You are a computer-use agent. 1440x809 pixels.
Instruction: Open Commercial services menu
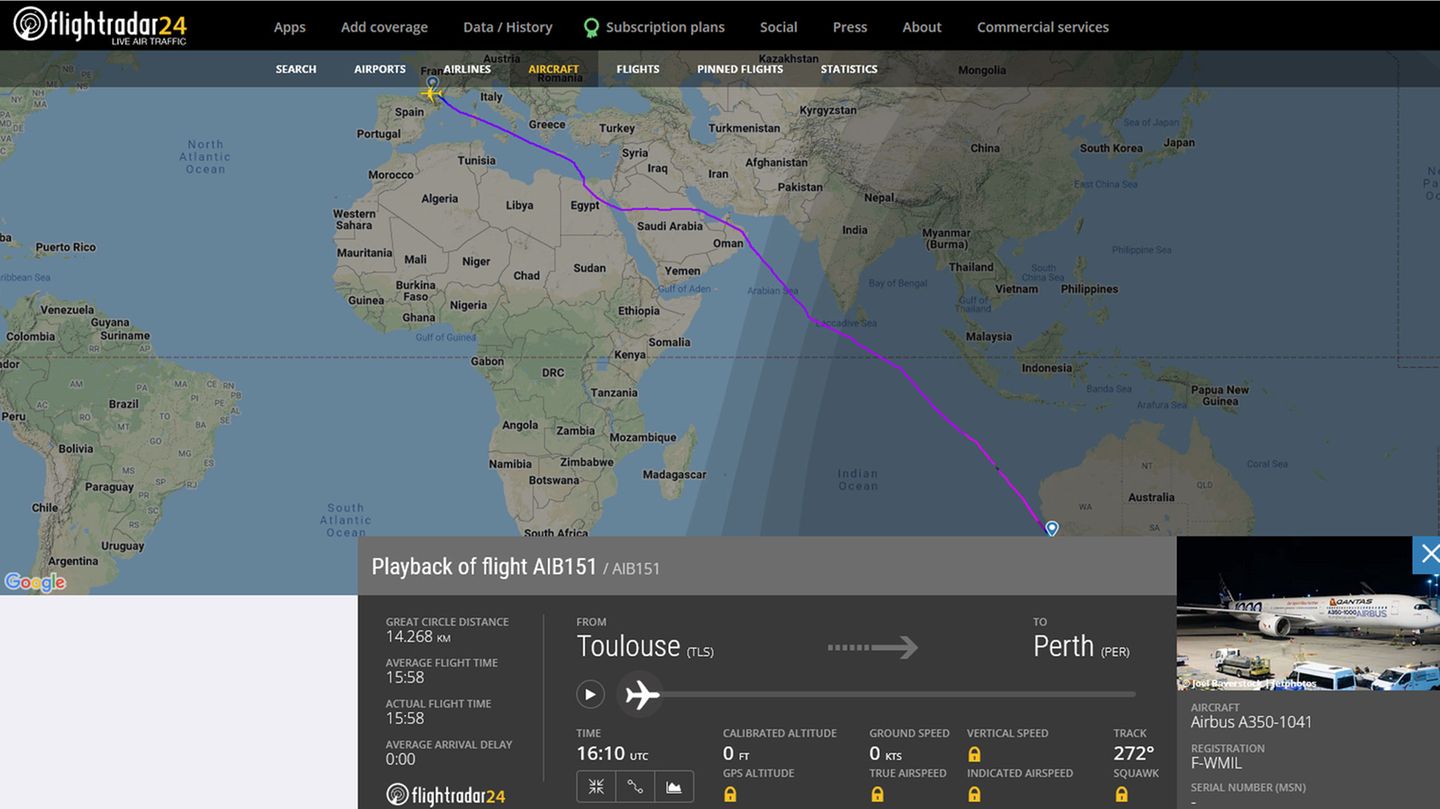point(1043,27)
